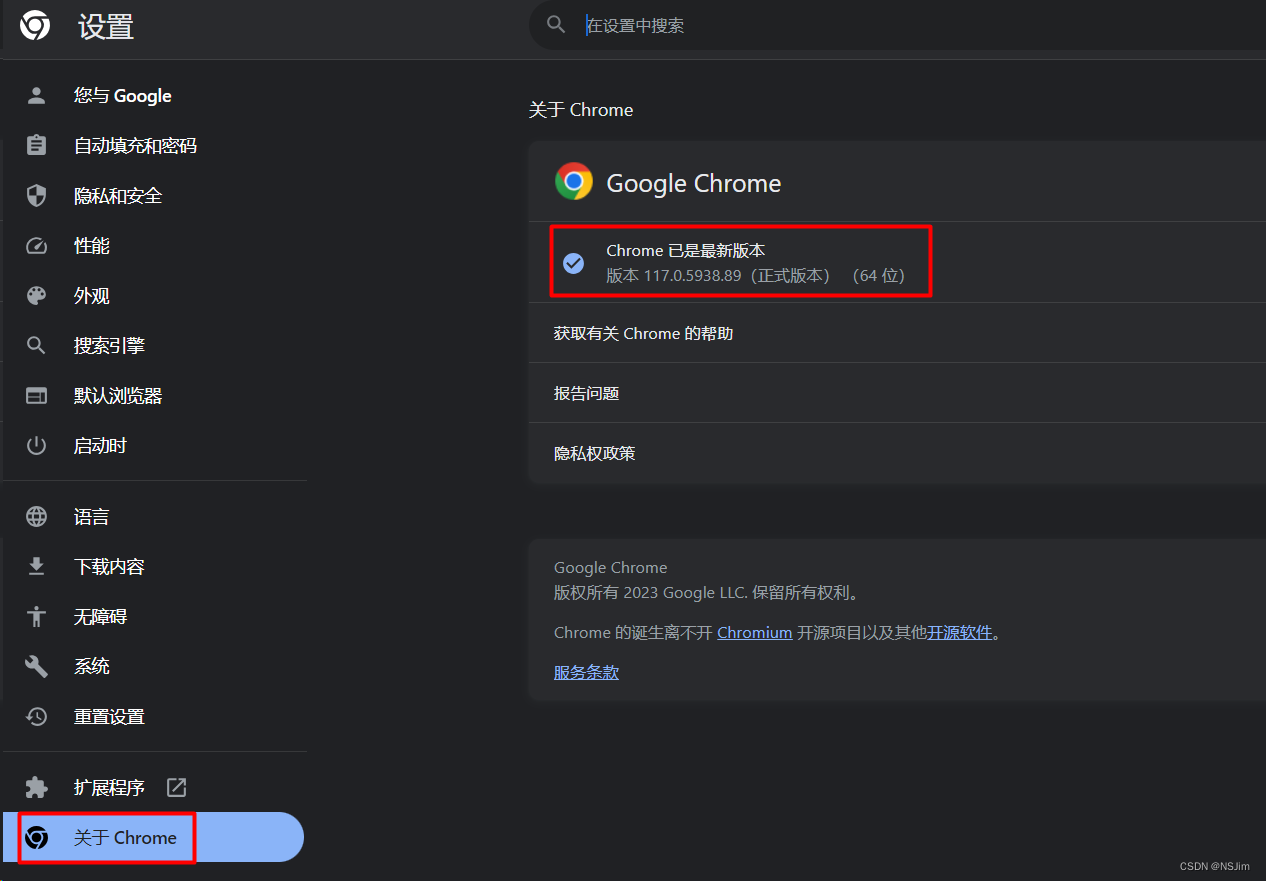1266x881 pixels.
Task: Click the restore clock icon for 重置设置
Action: coord(36,717)
